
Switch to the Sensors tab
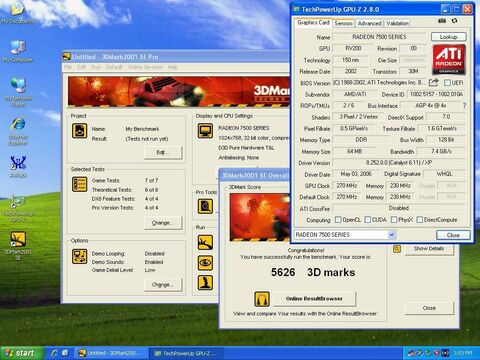click(x=343, y=23)
